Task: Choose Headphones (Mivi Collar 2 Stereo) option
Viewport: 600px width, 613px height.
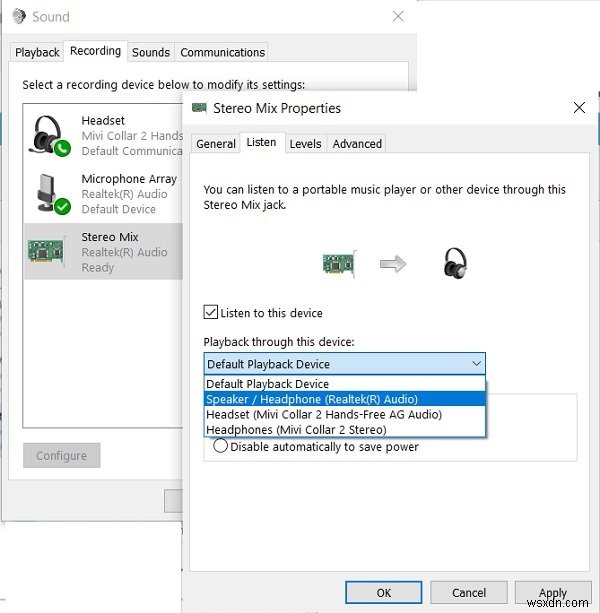Action: (x=345, y=430)
